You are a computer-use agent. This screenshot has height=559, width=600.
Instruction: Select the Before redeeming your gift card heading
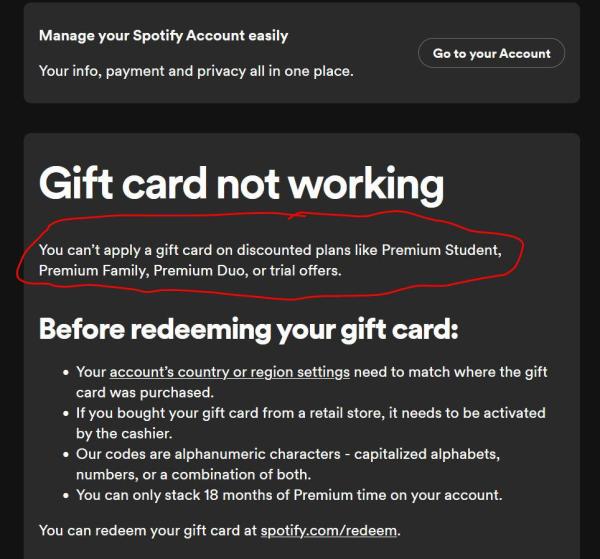click(x=248, y=330)
